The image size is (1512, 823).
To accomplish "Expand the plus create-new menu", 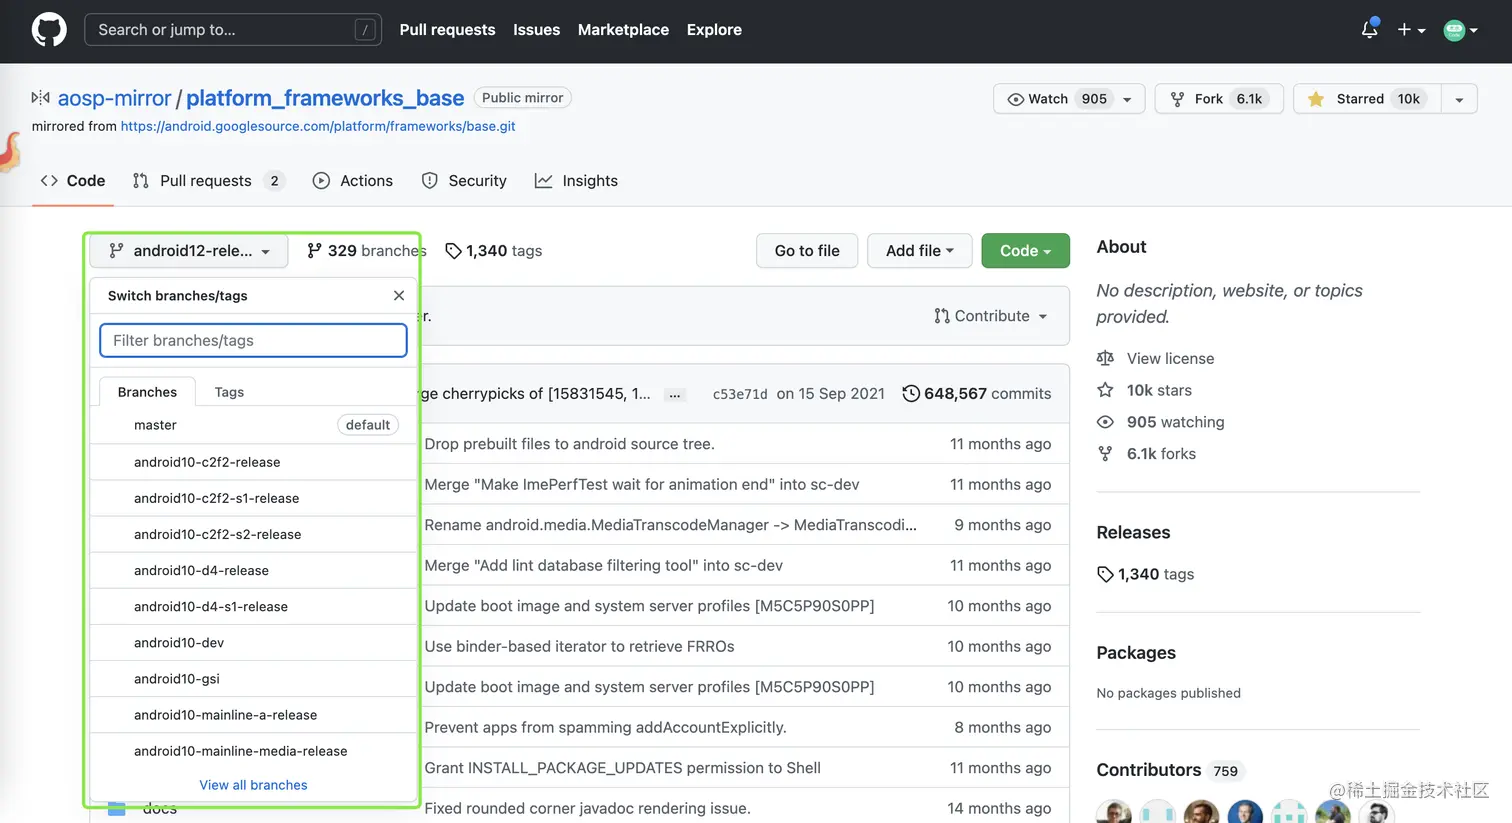I will (1411, 30).
